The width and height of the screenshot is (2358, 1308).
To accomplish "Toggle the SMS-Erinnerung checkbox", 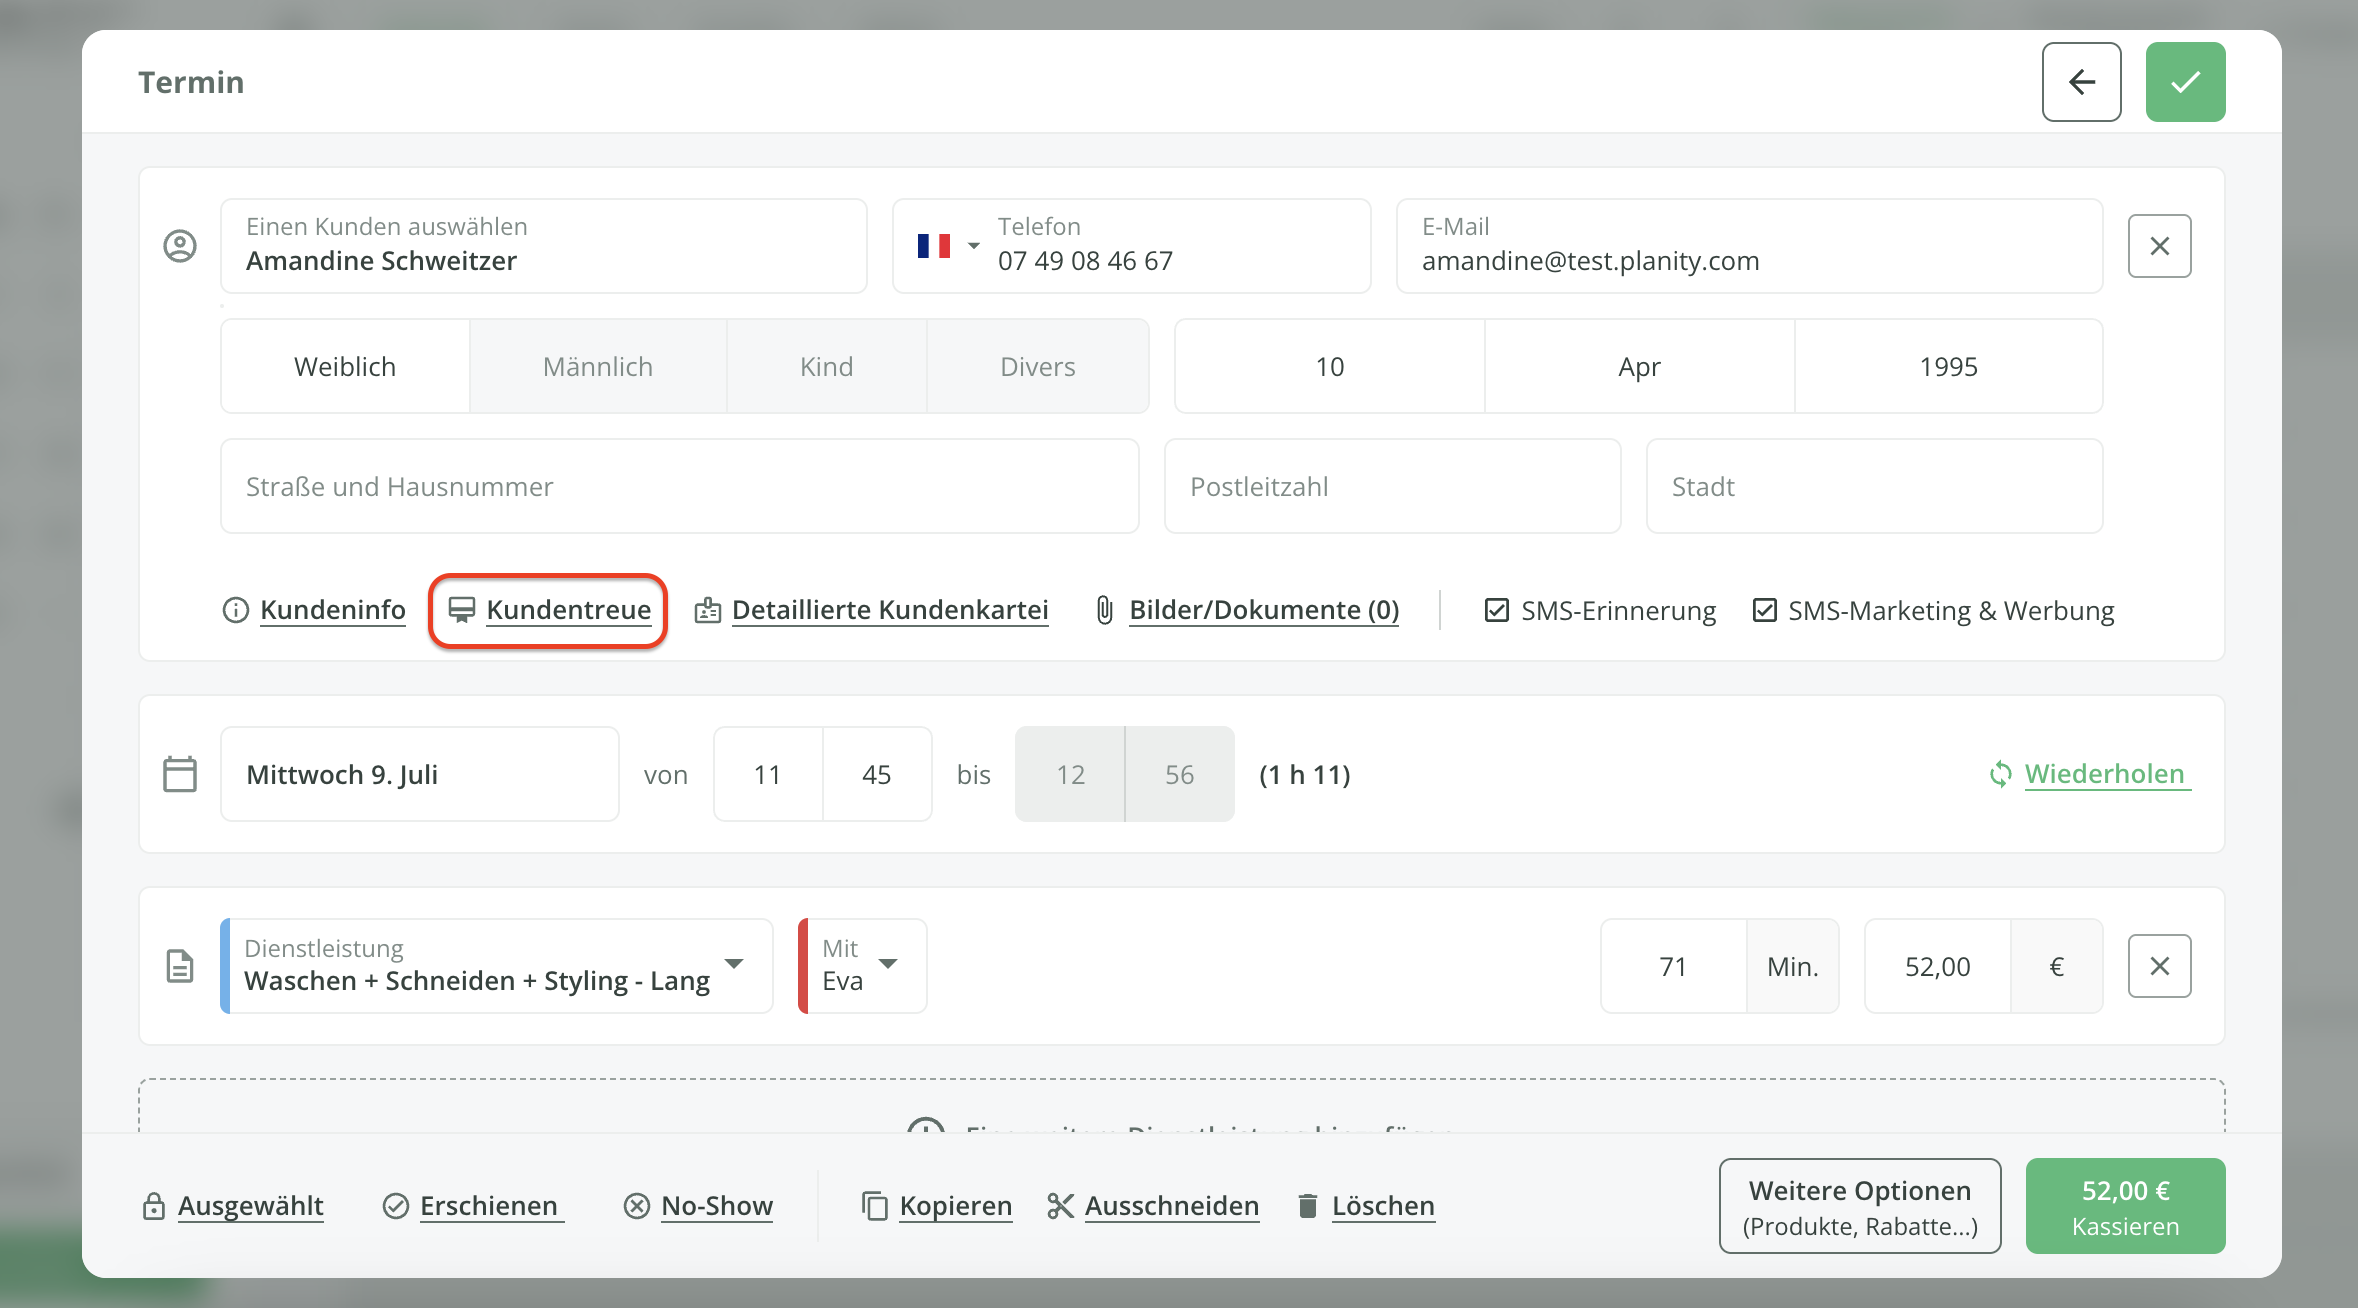I will [x=1496, y=610].
